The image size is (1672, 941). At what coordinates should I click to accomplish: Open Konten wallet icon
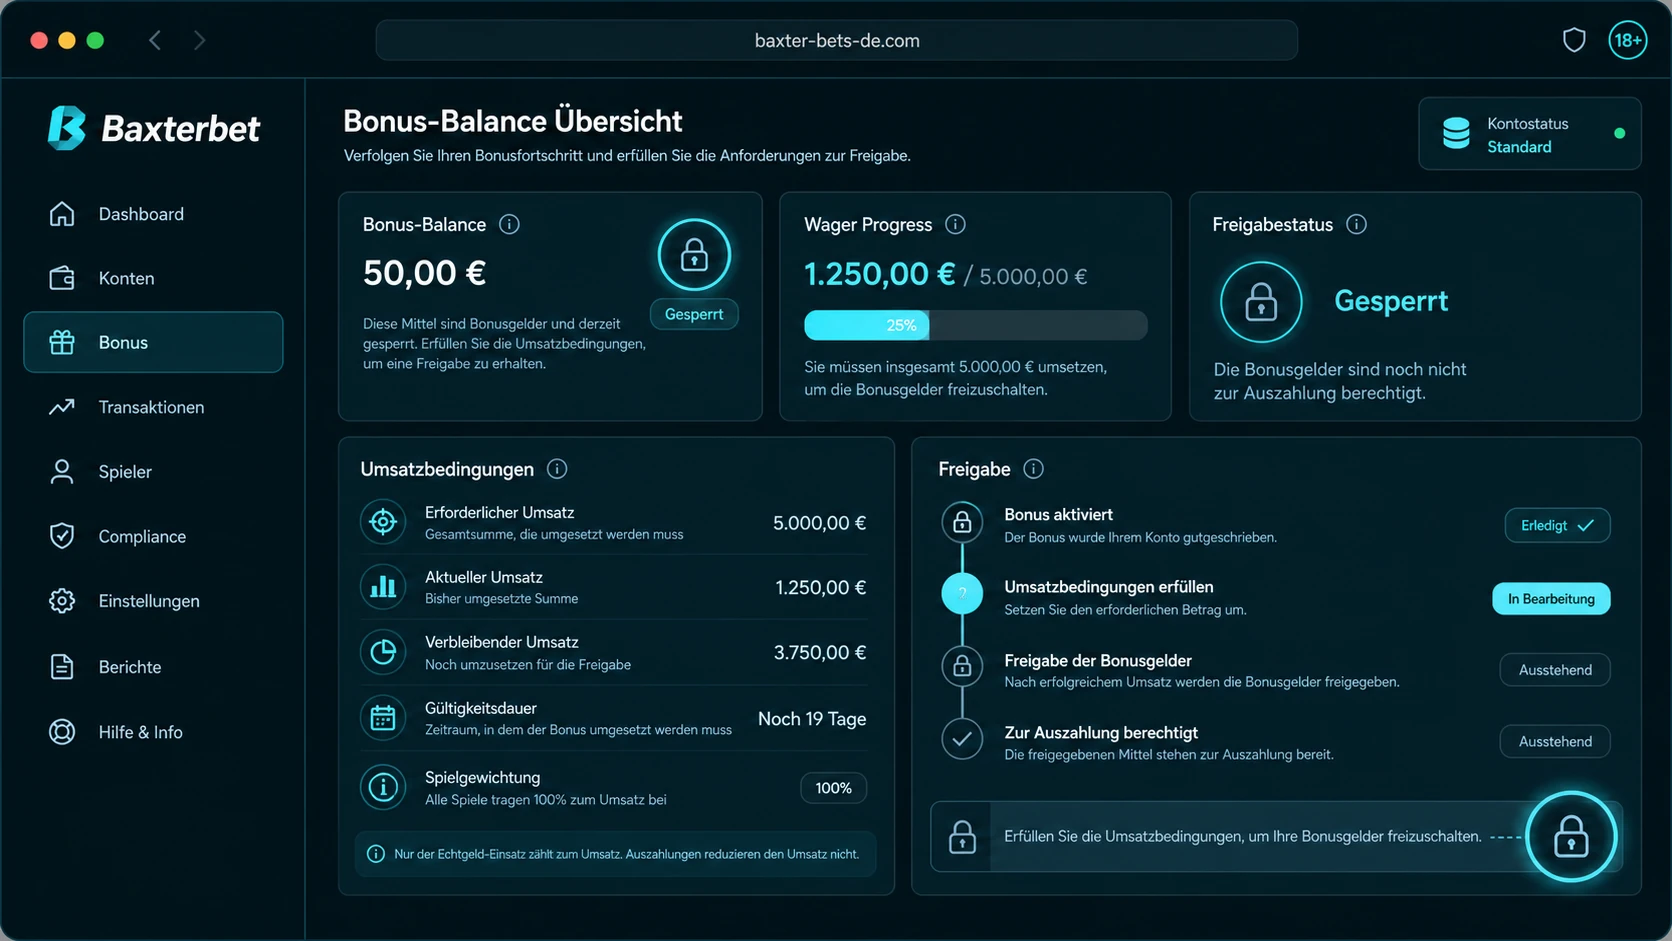pyautogui.click(x=62, y=278)
